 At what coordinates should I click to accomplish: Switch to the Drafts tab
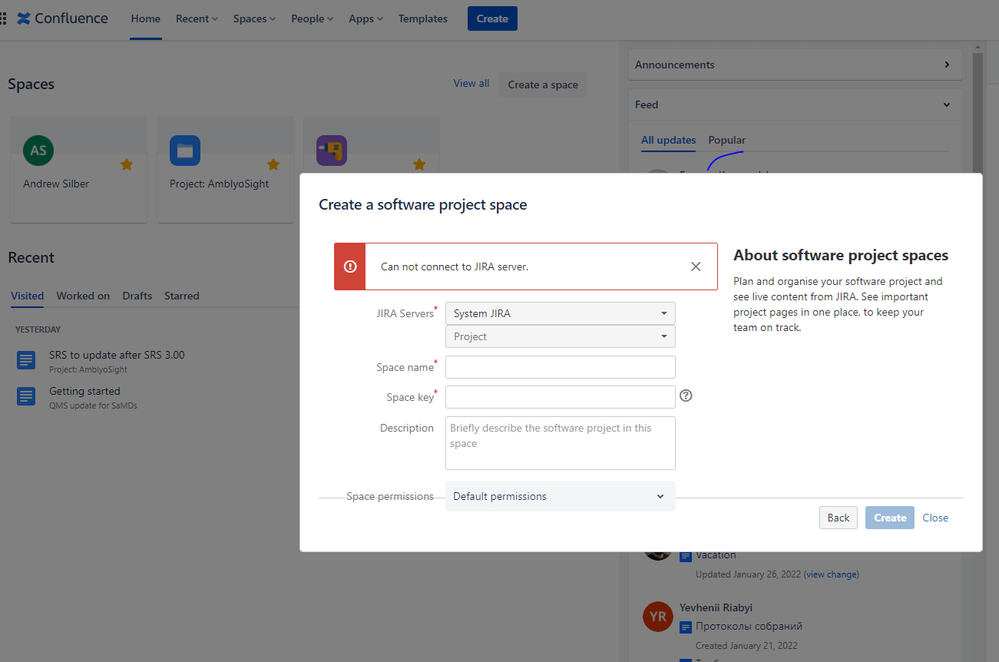pos(137,296)
